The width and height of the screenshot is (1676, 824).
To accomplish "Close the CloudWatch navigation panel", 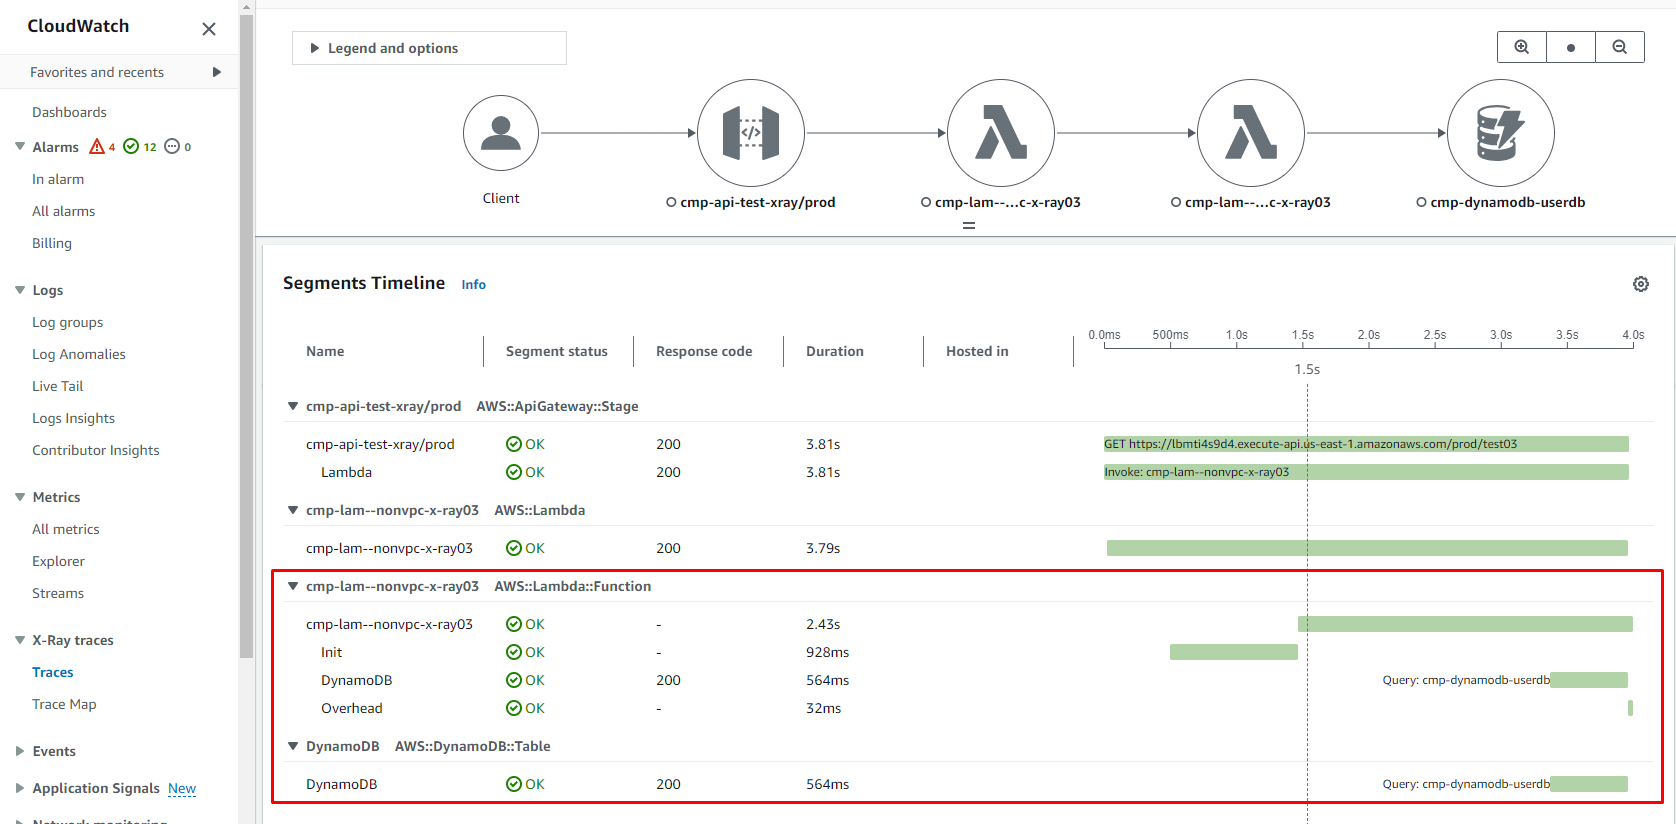I will (209, 29).
